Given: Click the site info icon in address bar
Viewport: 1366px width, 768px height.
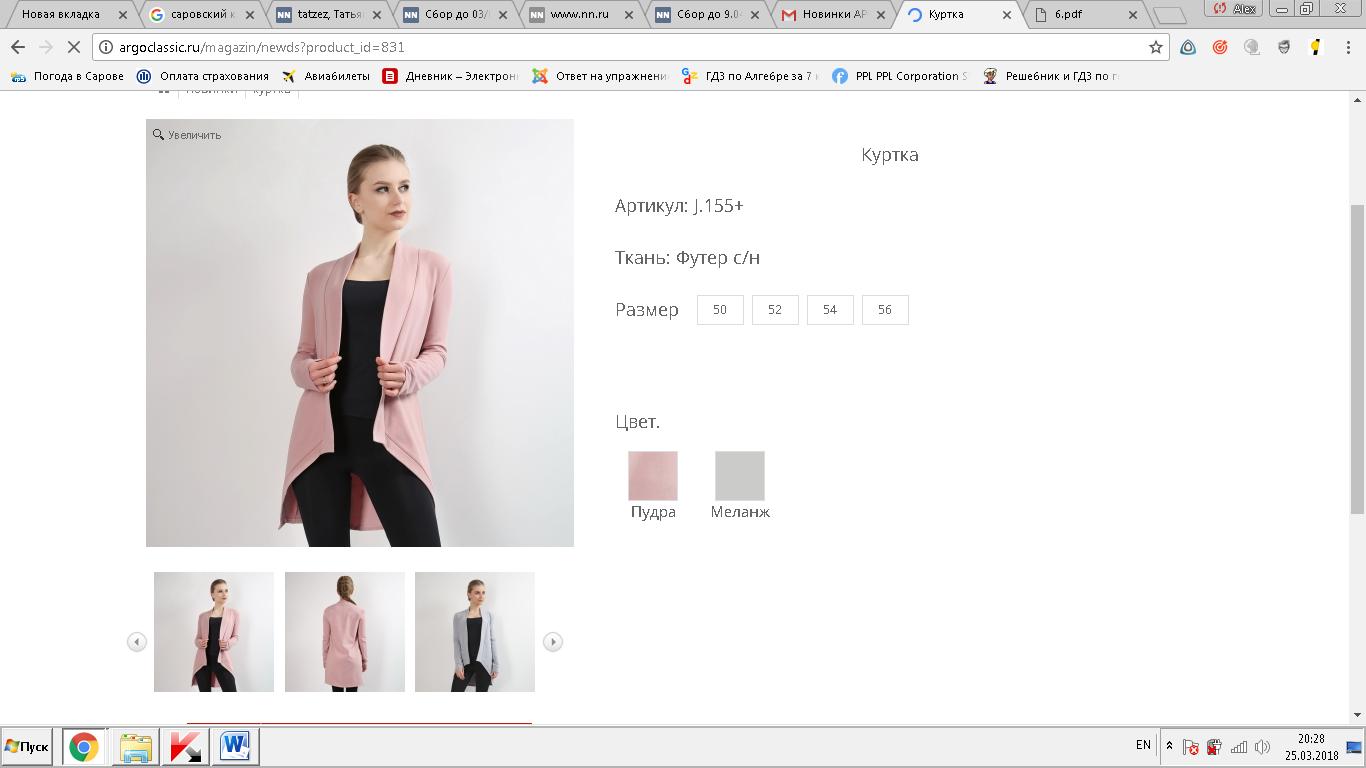Looking at the screenshot, I should 106,47.
